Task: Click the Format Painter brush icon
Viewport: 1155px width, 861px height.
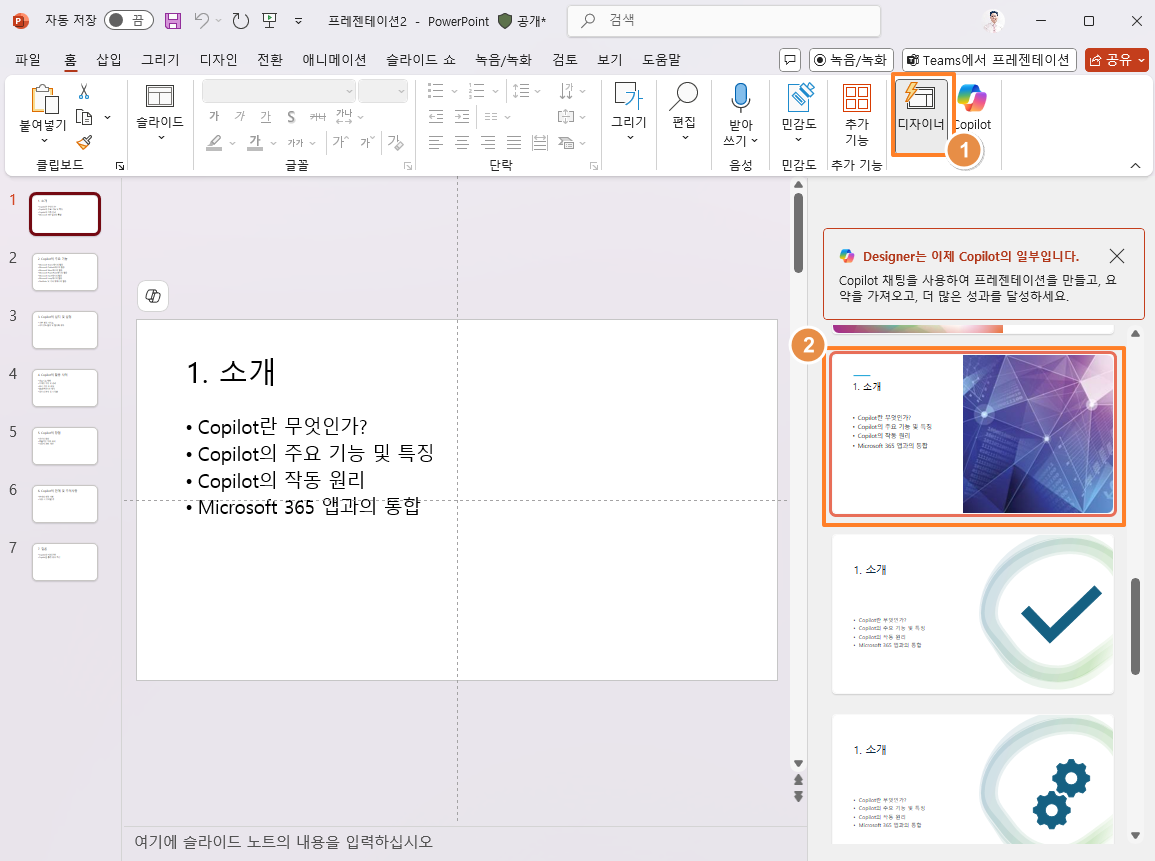Action: (85, 142)
